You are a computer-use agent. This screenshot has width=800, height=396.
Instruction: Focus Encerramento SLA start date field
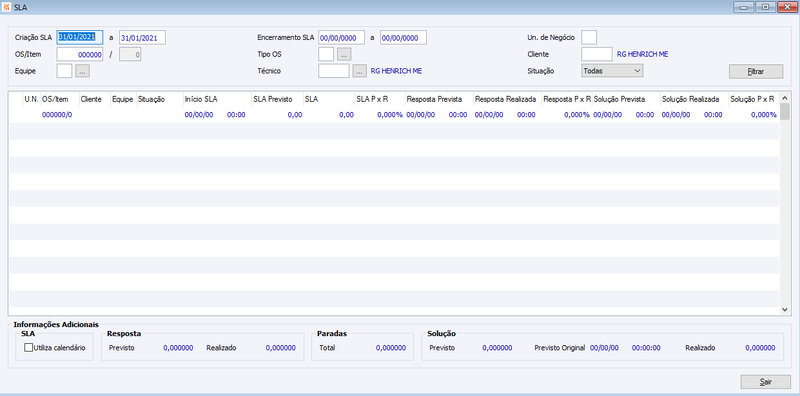click(x=341, y=38)
